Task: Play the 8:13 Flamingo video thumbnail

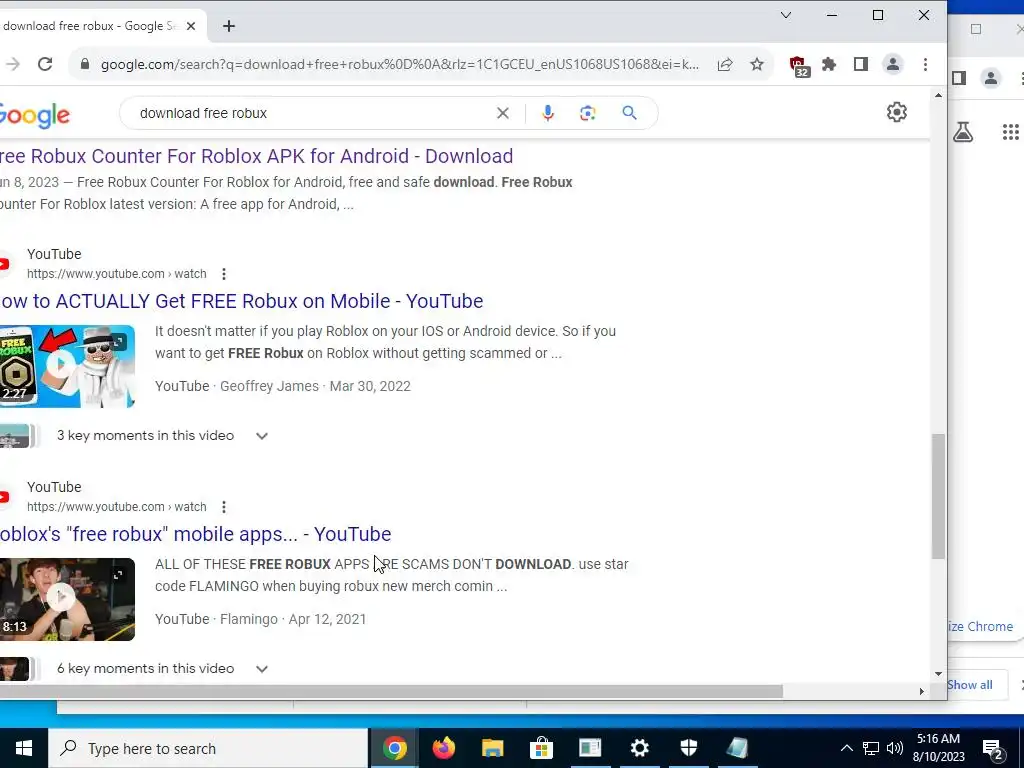Action: tap(67, 600)
